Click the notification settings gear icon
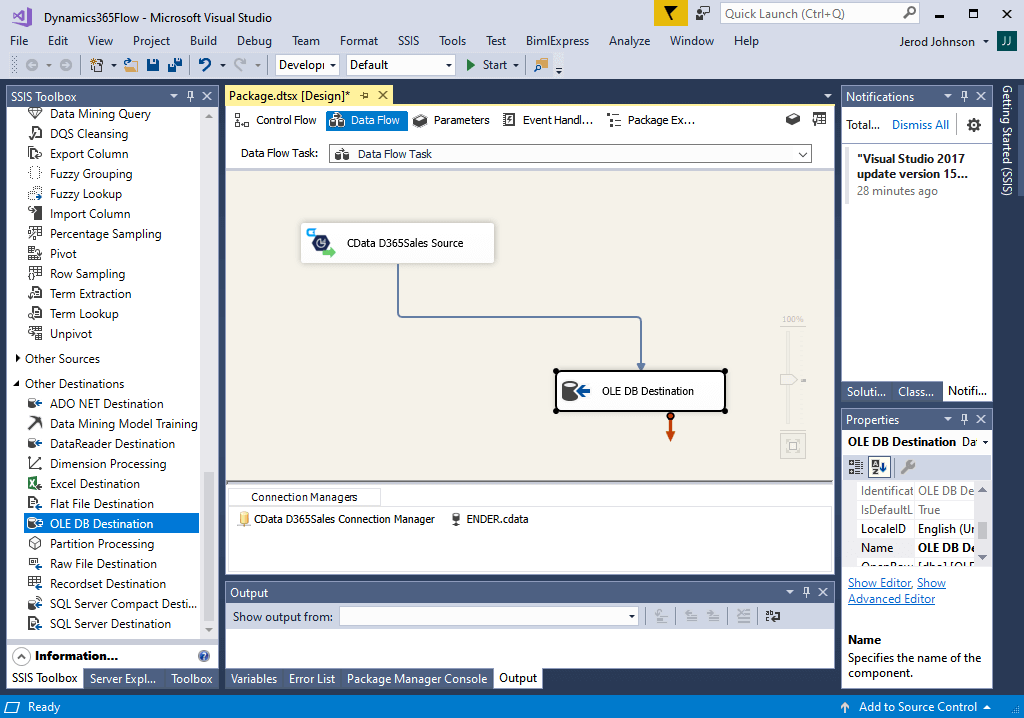The width and height of the screenshot is (1024, 718). [x=973, y=125]
